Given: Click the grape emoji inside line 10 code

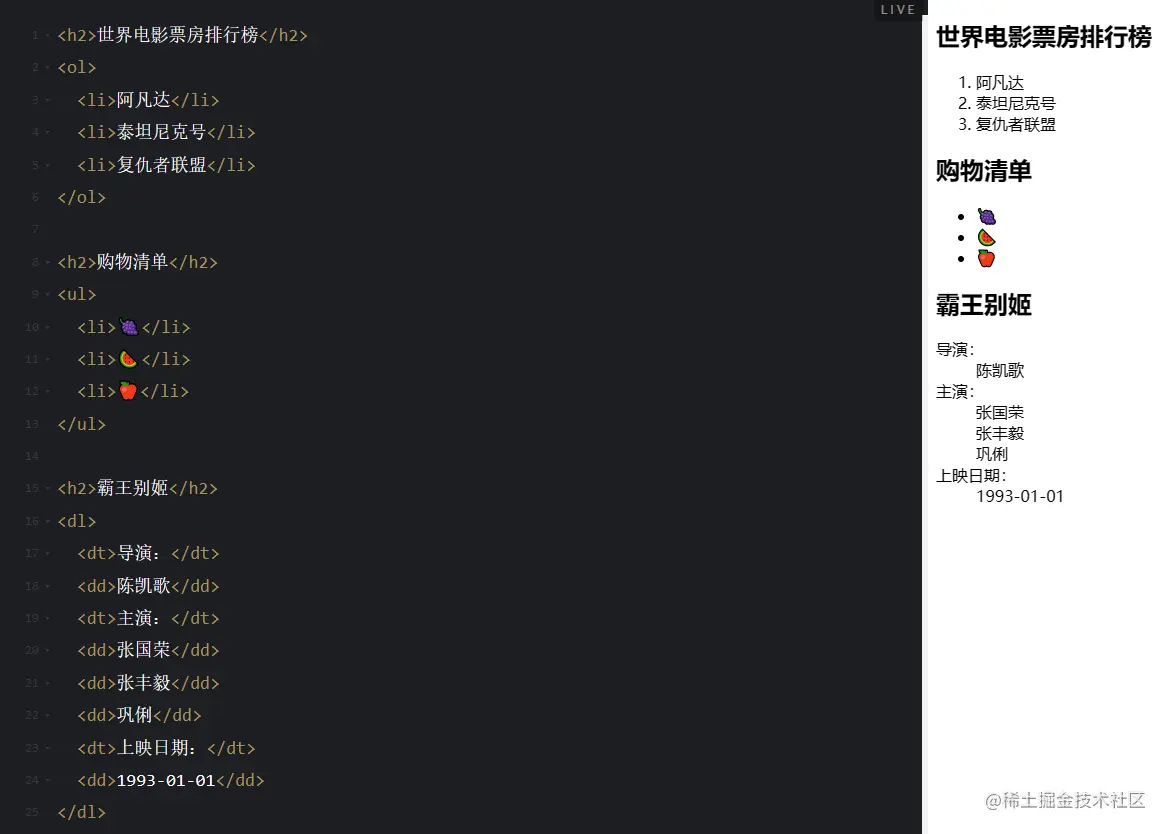Looking at the screenshot, I should [x=128, y=325].
